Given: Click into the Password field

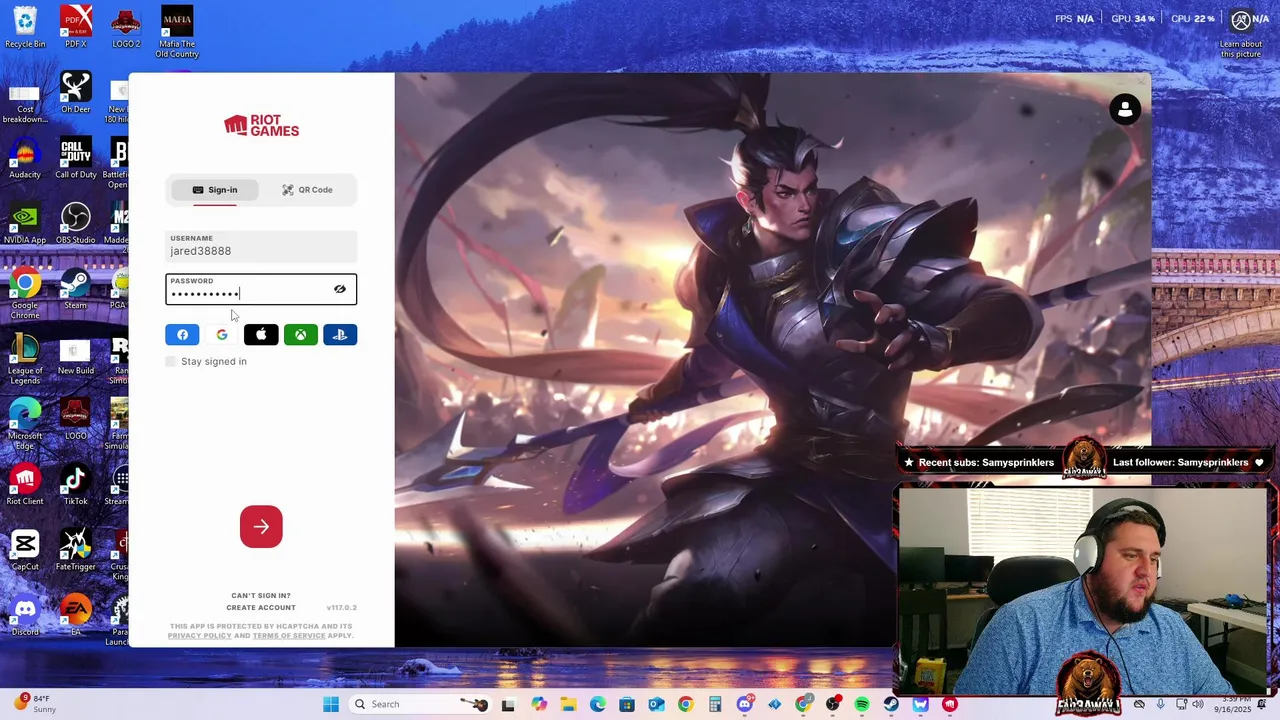Looking at the screenshot, I should click(261, 289).
